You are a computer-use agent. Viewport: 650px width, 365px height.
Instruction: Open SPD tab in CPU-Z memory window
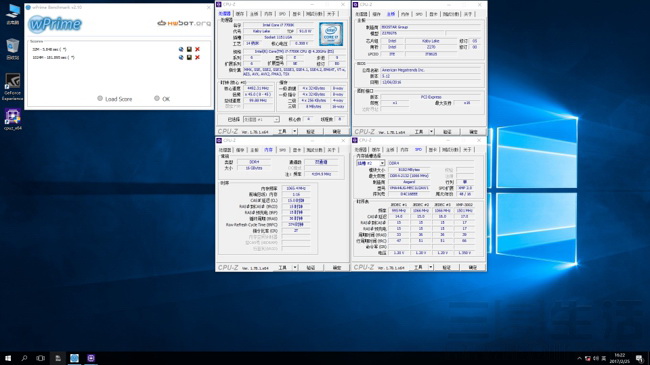tap(282, 150)
